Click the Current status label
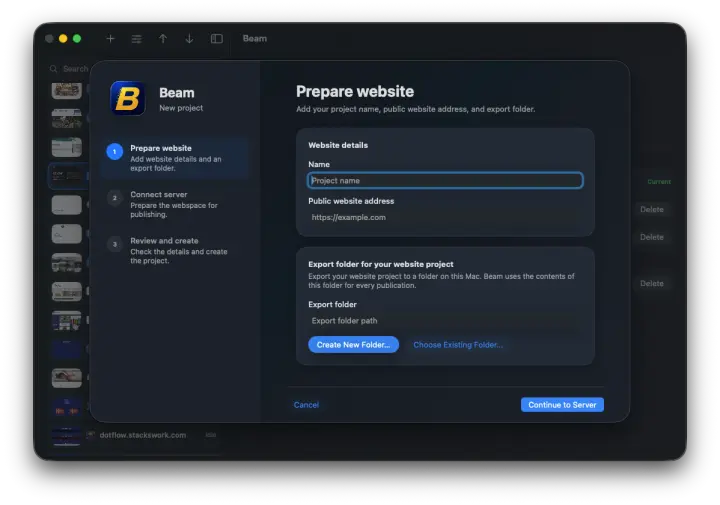 659,182
